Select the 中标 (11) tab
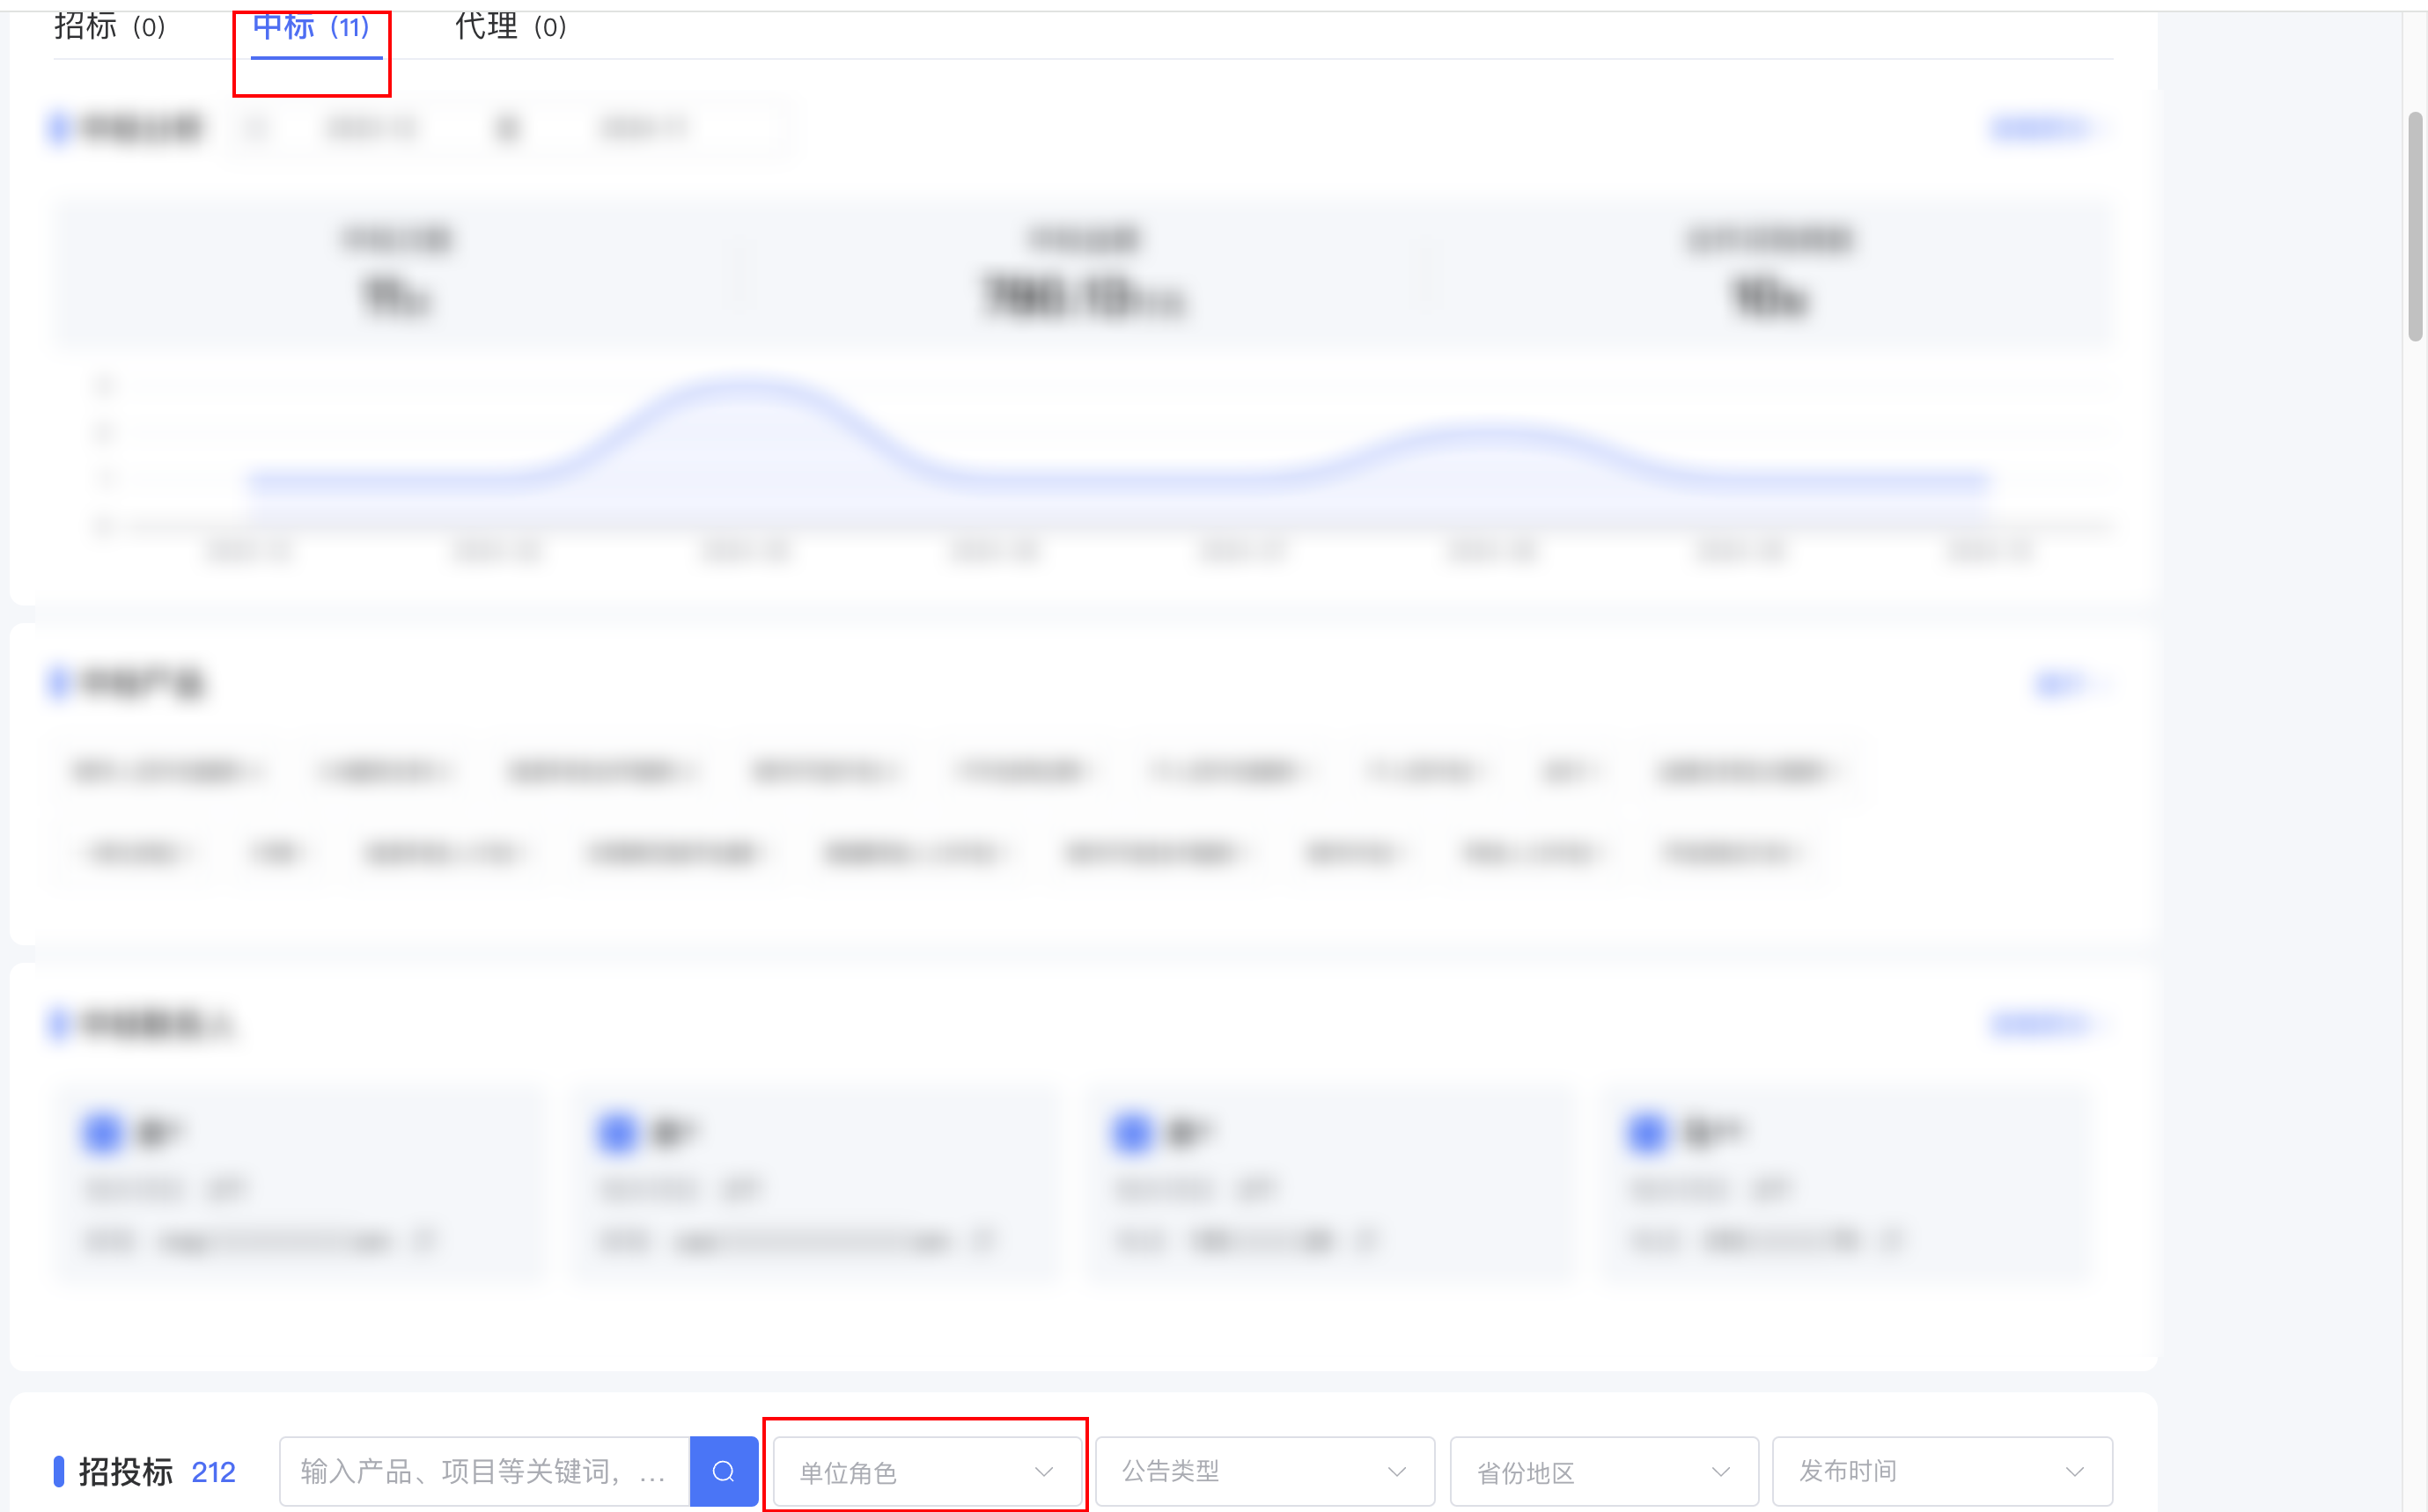The image size is (2428, 1512). coord(312,27)
